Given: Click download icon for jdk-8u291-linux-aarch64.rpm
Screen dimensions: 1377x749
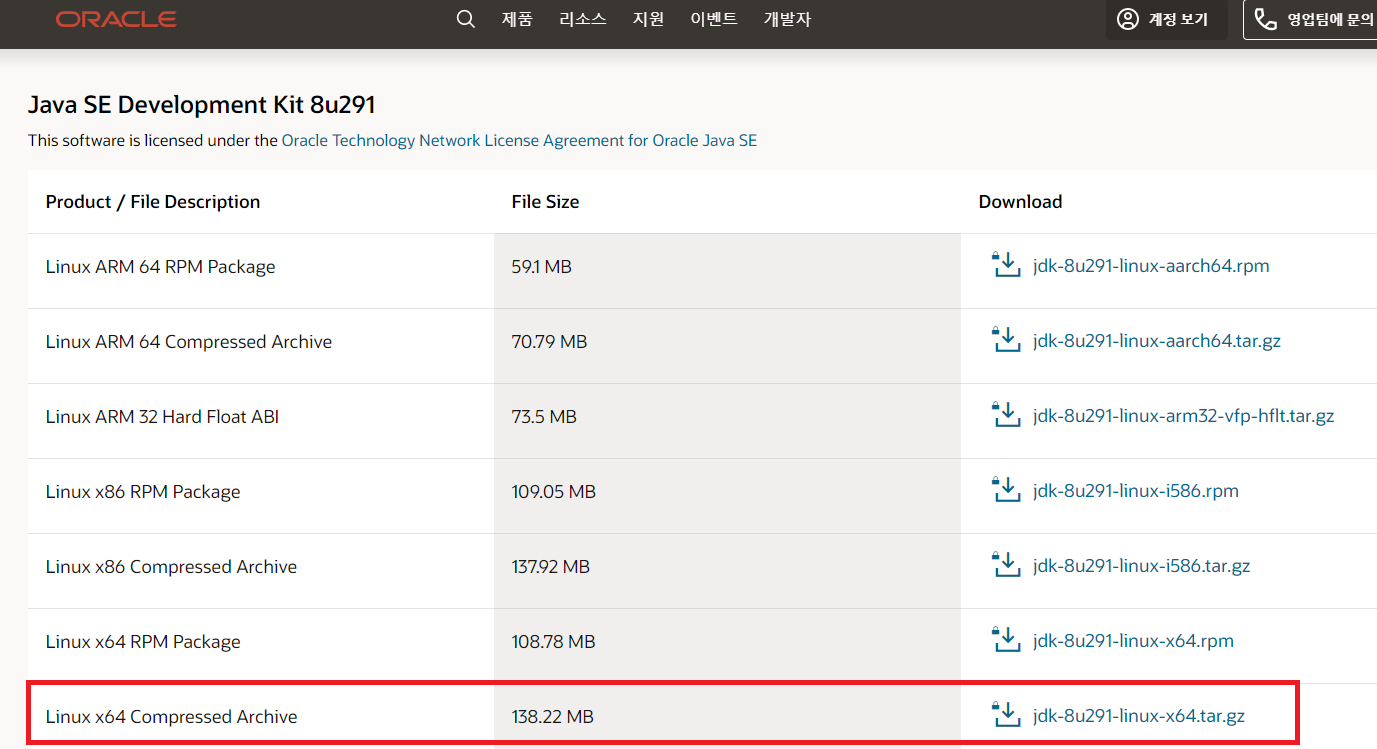Looking at the screenshot, I should [x=1005, y=266].
